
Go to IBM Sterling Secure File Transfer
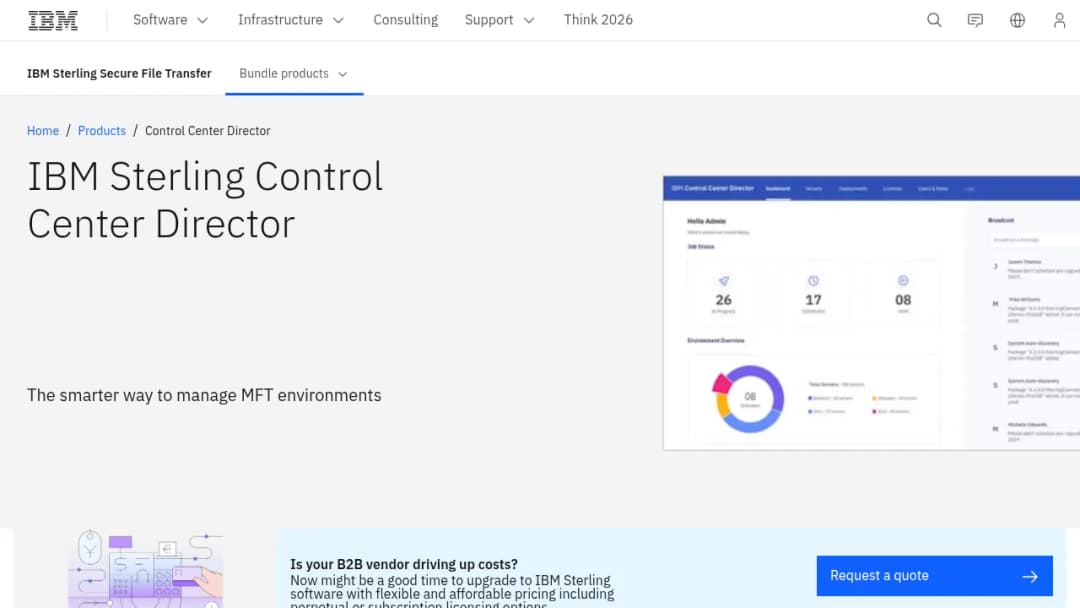point(119,74)
